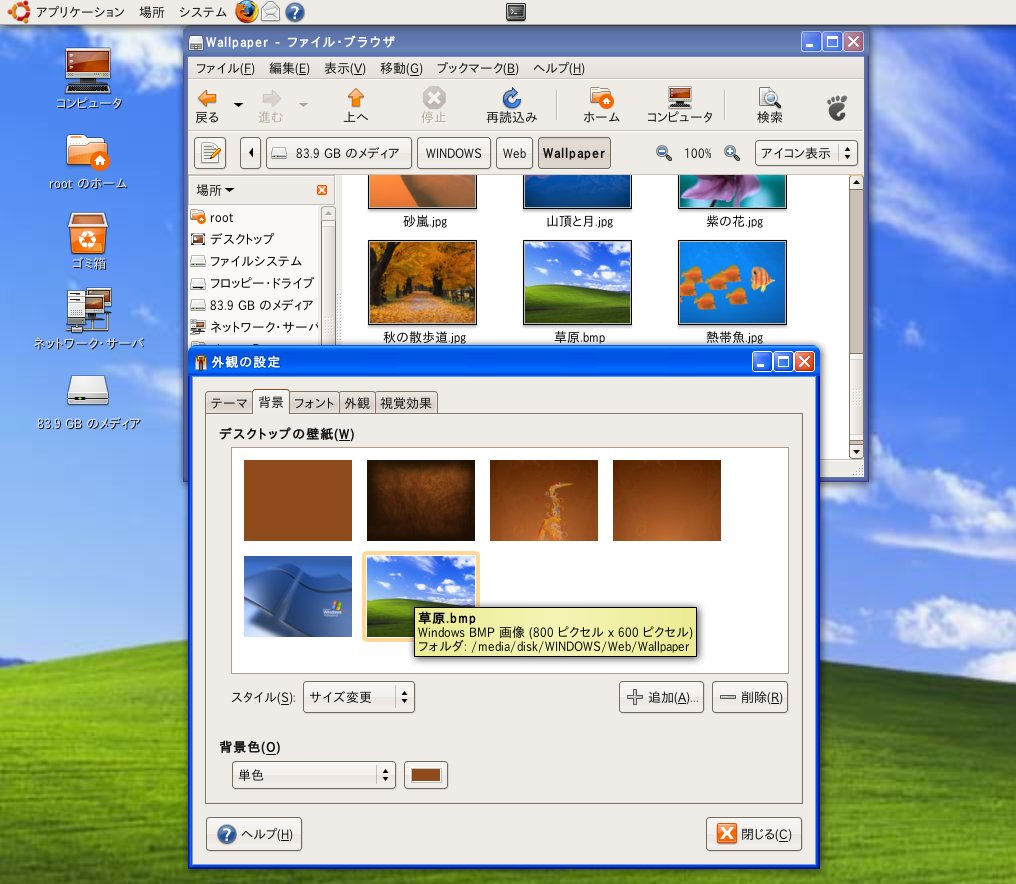Select the Wallpaper path button
The width and height of the screenshot is (1016, 884).
pyautogui.click(x=574, y=154)
